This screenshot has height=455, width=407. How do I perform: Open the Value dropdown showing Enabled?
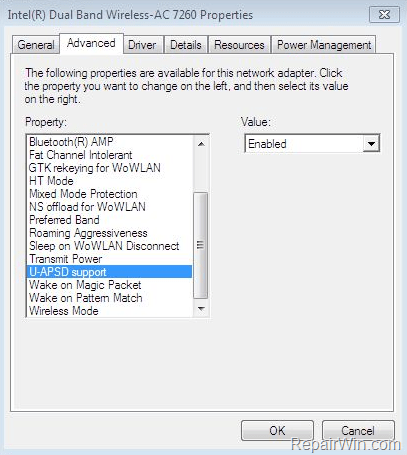(312, 144)
